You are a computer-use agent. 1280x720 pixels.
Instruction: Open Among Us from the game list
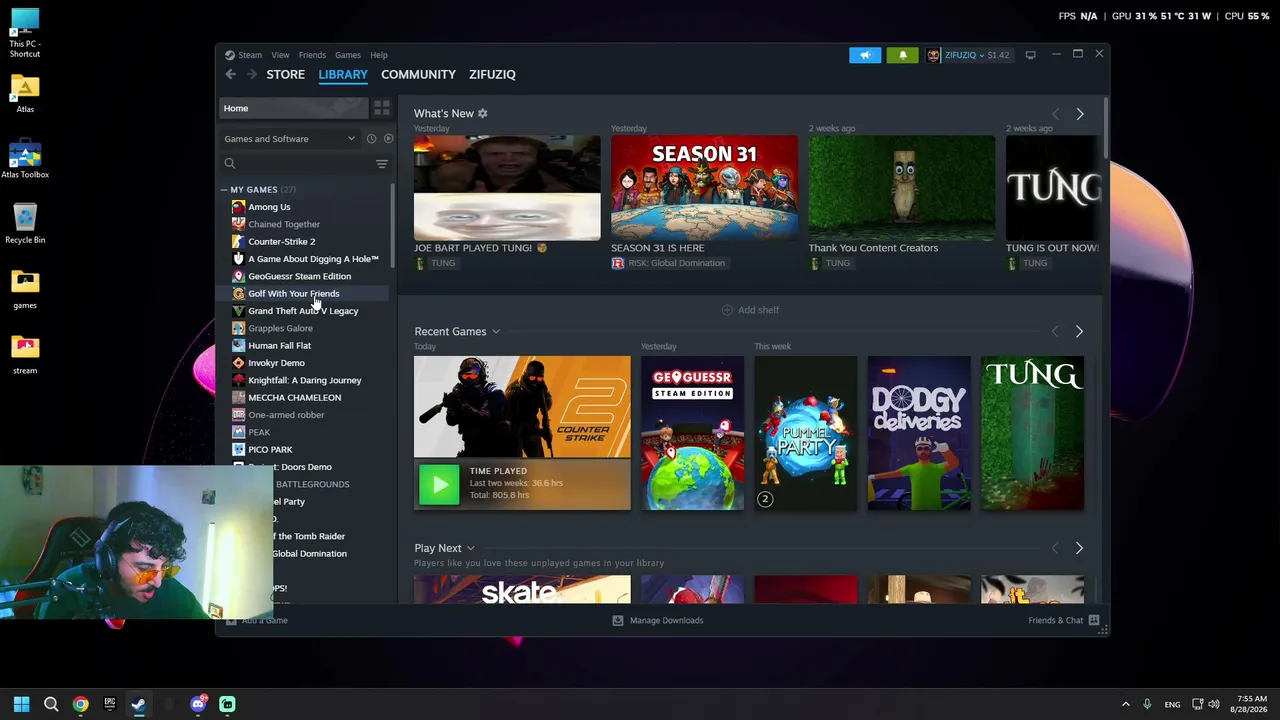coord(269,207)
